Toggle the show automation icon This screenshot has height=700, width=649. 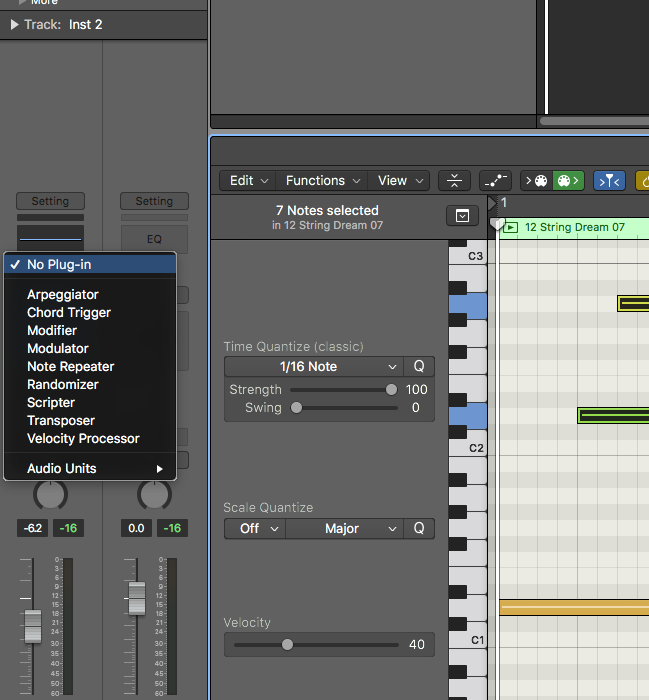(495, 181)
